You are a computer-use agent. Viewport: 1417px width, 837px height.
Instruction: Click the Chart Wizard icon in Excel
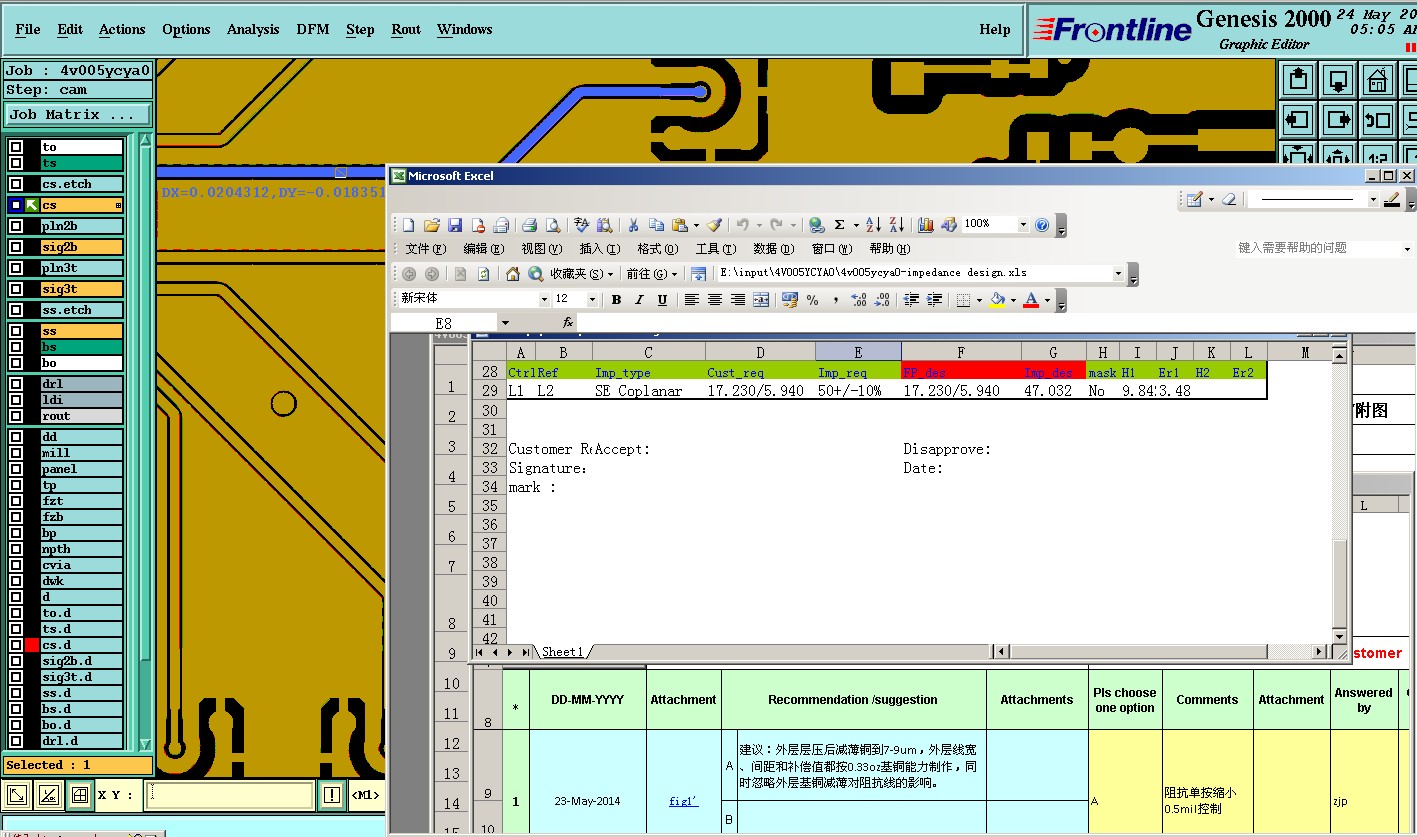(925, 225)
